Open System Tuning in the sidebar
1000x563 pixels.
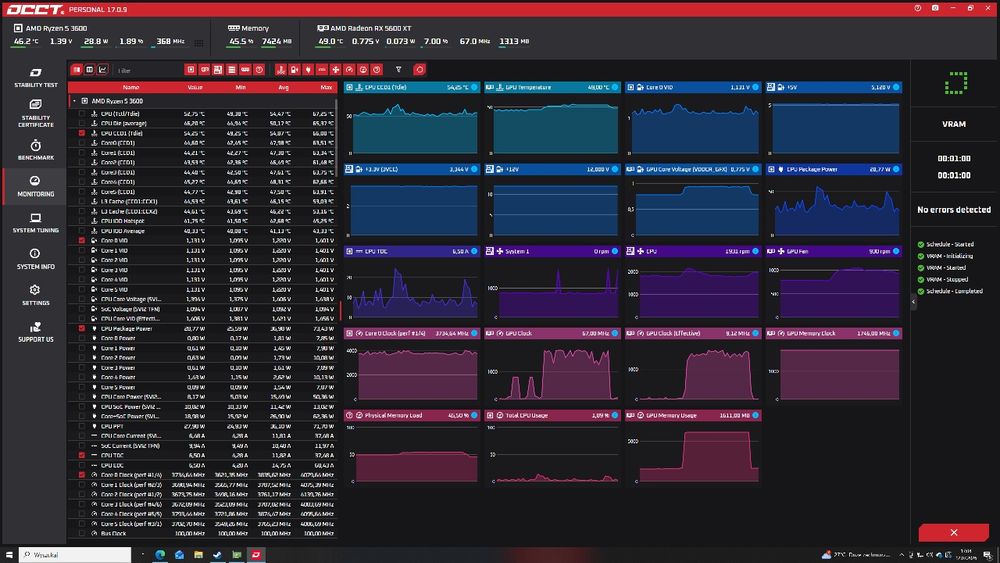click(x=36, y=223)
